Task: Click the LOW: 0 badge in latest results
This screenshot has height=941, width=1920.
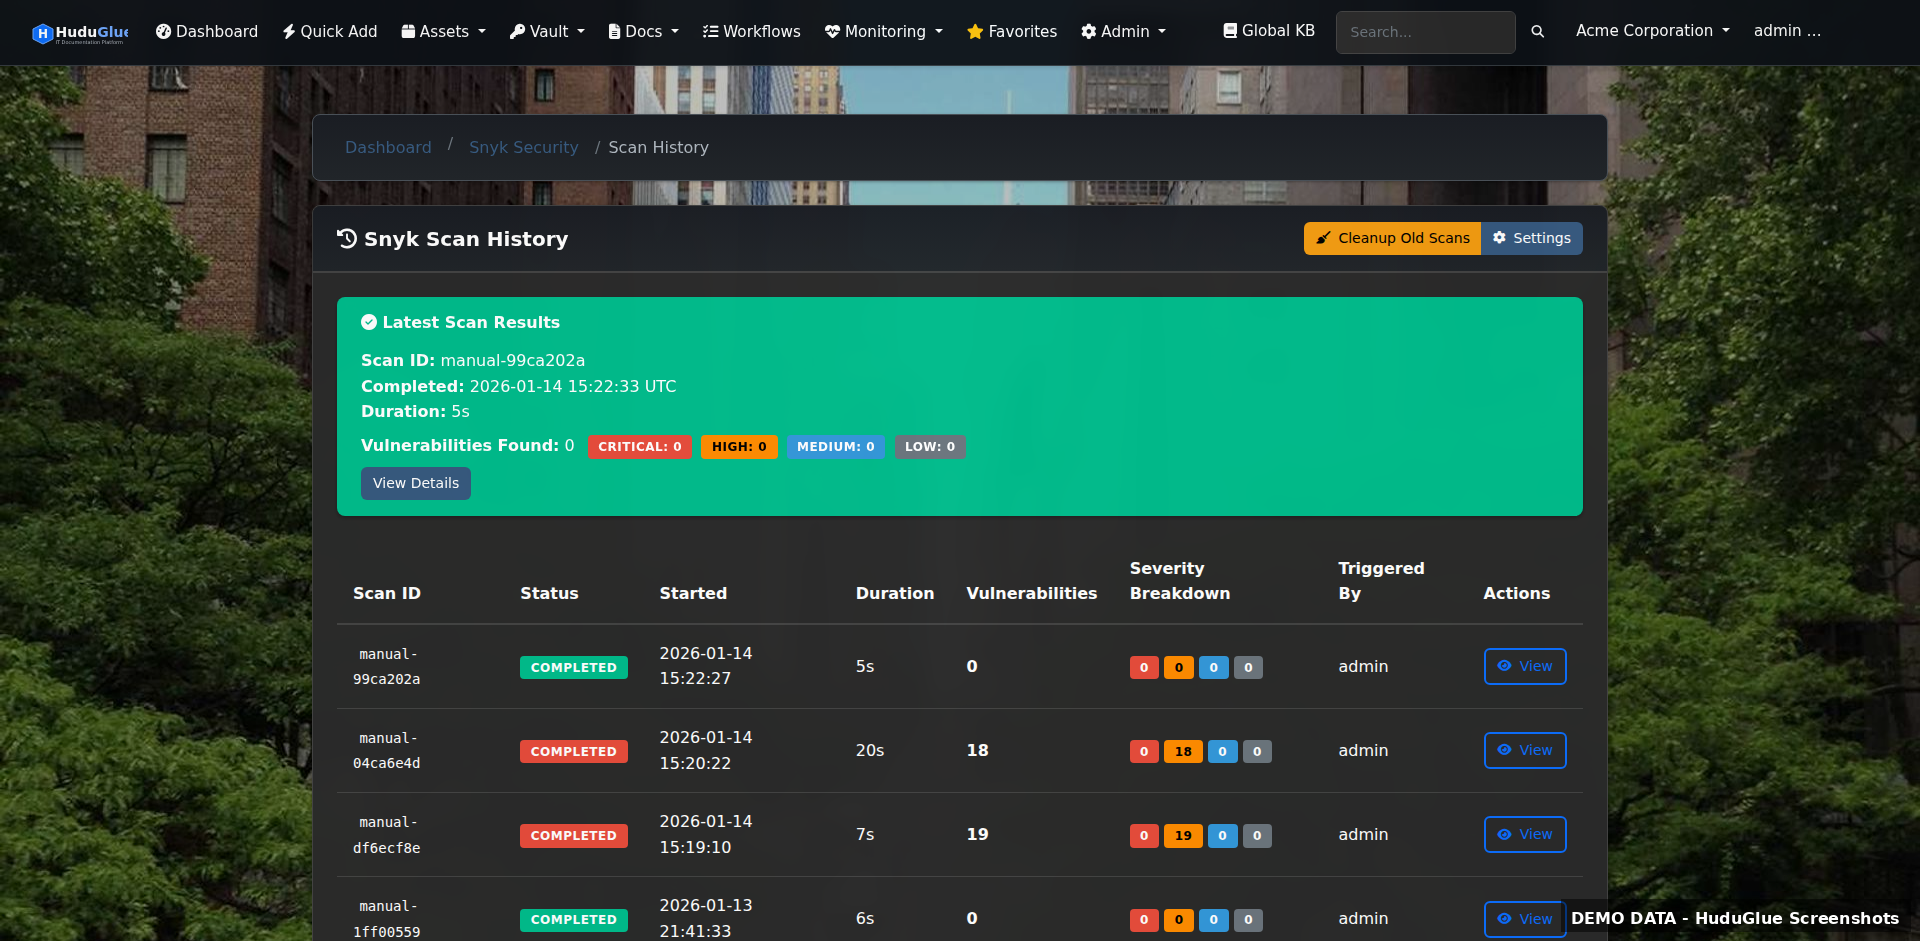Action: point(930,447)
